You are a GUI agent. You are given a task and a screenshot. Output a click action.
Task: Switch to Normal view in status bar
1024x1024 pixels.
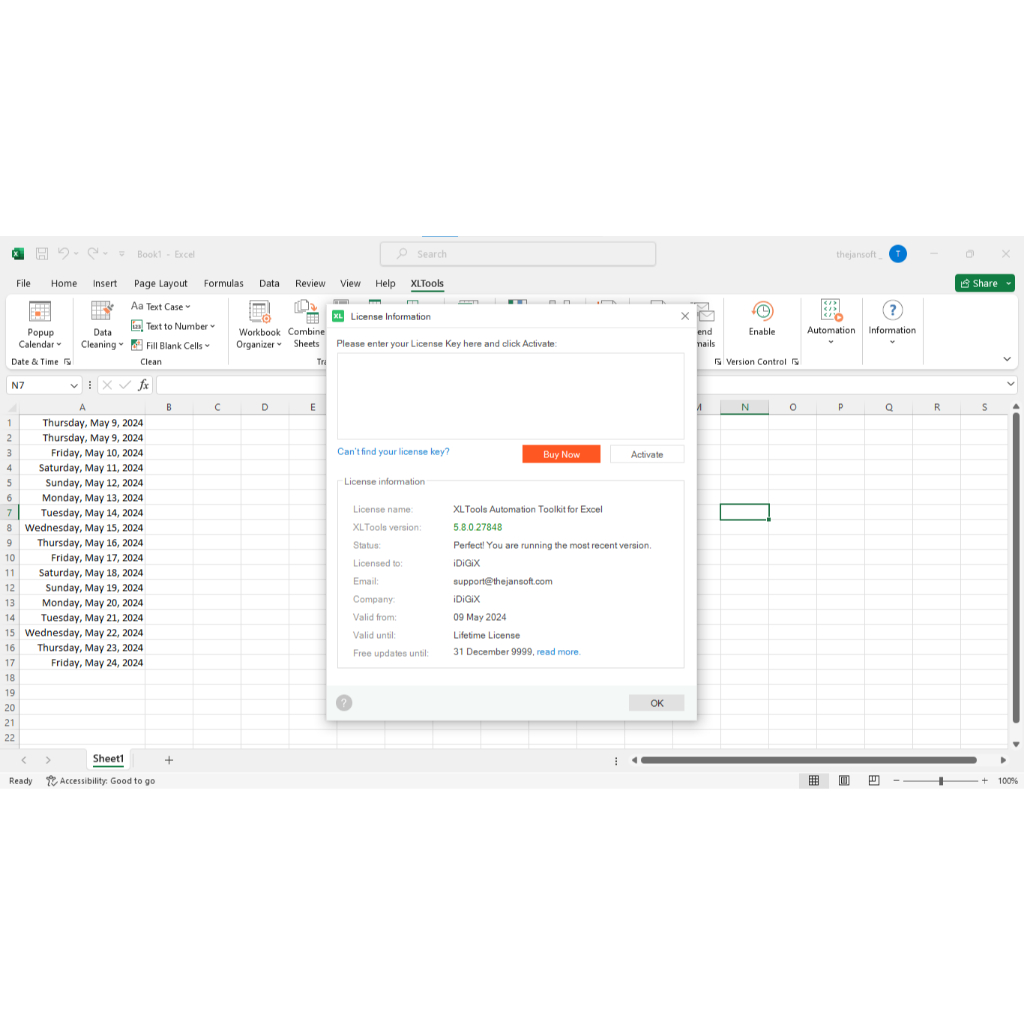click(x=814, y=780)
